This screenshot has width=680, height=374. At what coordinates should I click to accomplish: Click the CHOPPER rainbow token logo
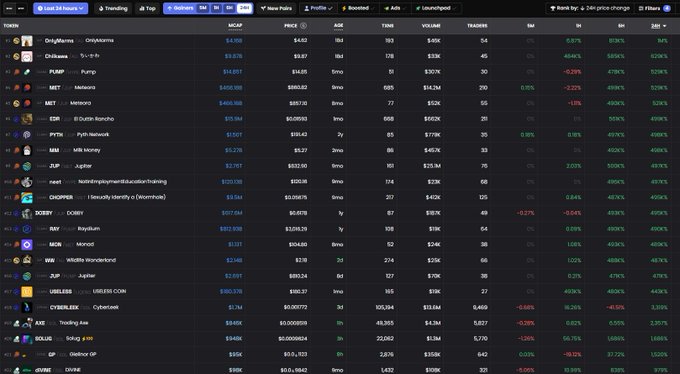point(27,197)
